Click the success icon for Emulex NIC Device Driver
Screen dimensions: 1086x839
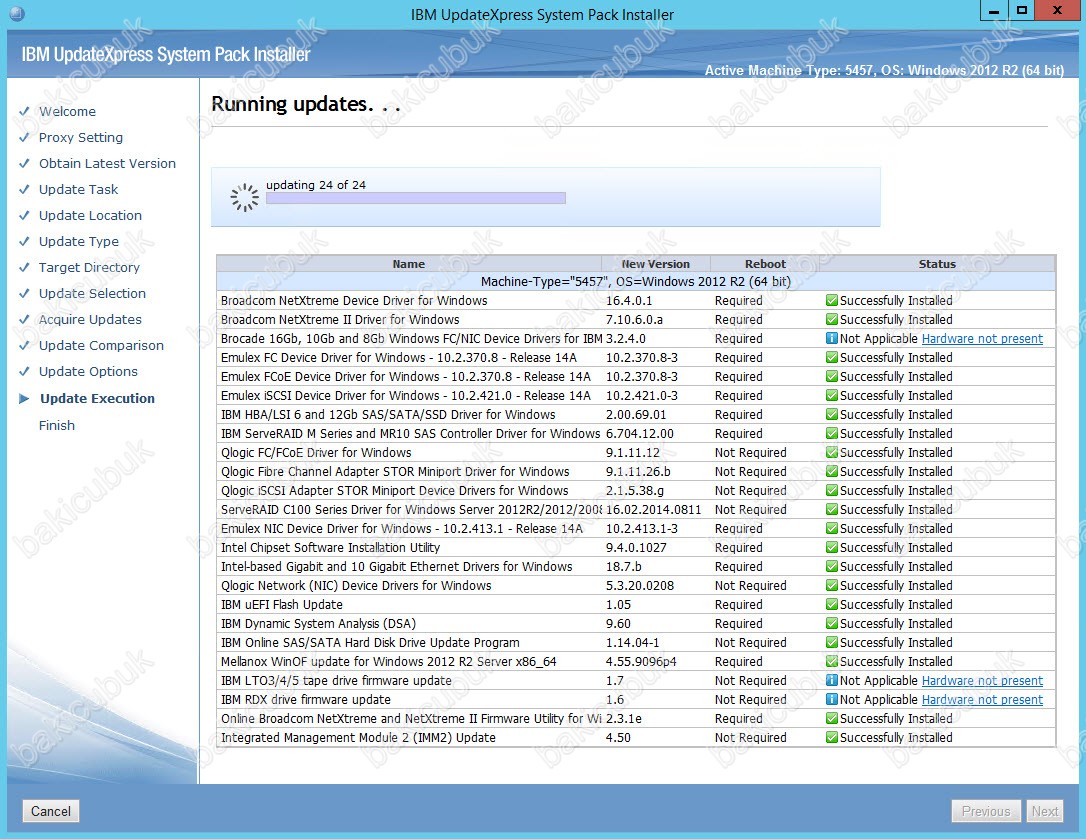(831, 529)
